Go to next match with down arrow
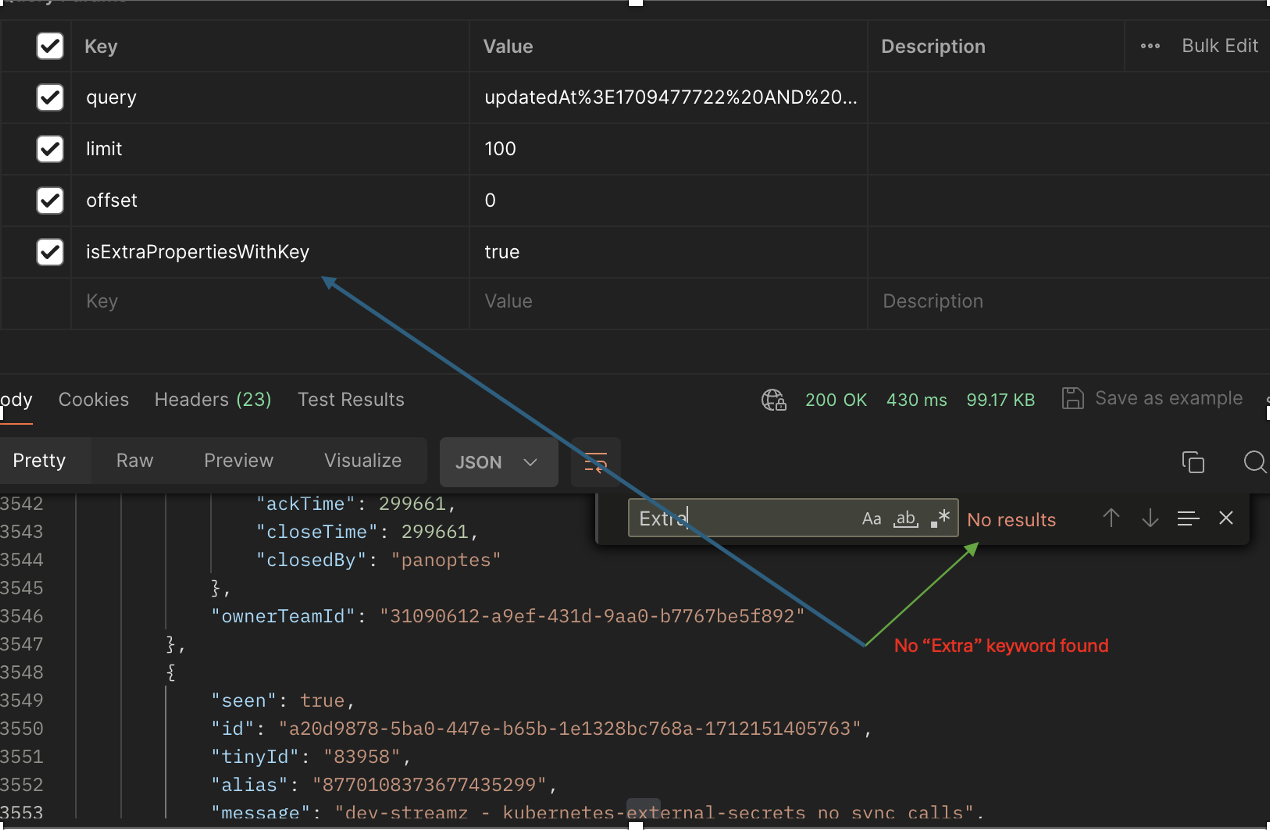The width and height of the screenshot is (1270, 830). pyautogui.click(x=1150, y=518)
